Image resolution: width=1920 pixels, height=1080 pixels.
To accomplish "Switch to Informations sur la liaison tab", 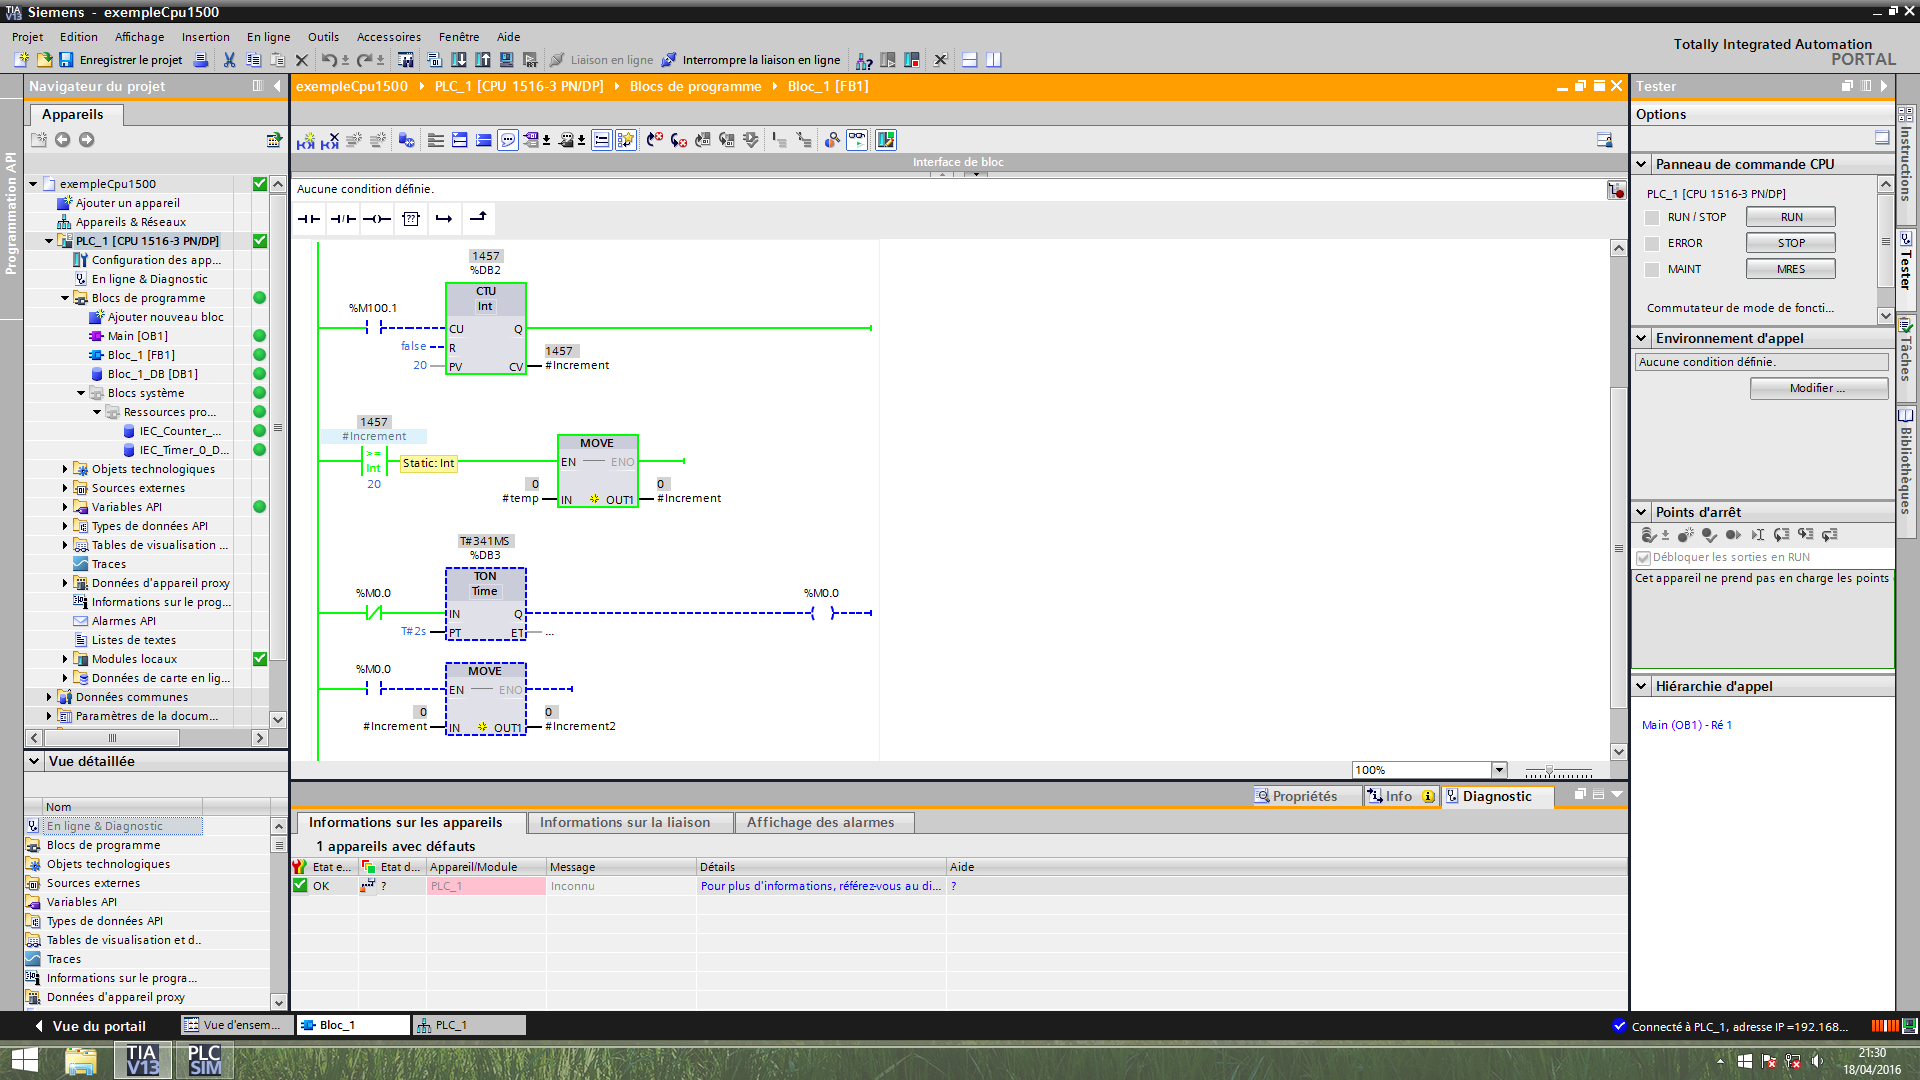I will (x=625, y=822).
